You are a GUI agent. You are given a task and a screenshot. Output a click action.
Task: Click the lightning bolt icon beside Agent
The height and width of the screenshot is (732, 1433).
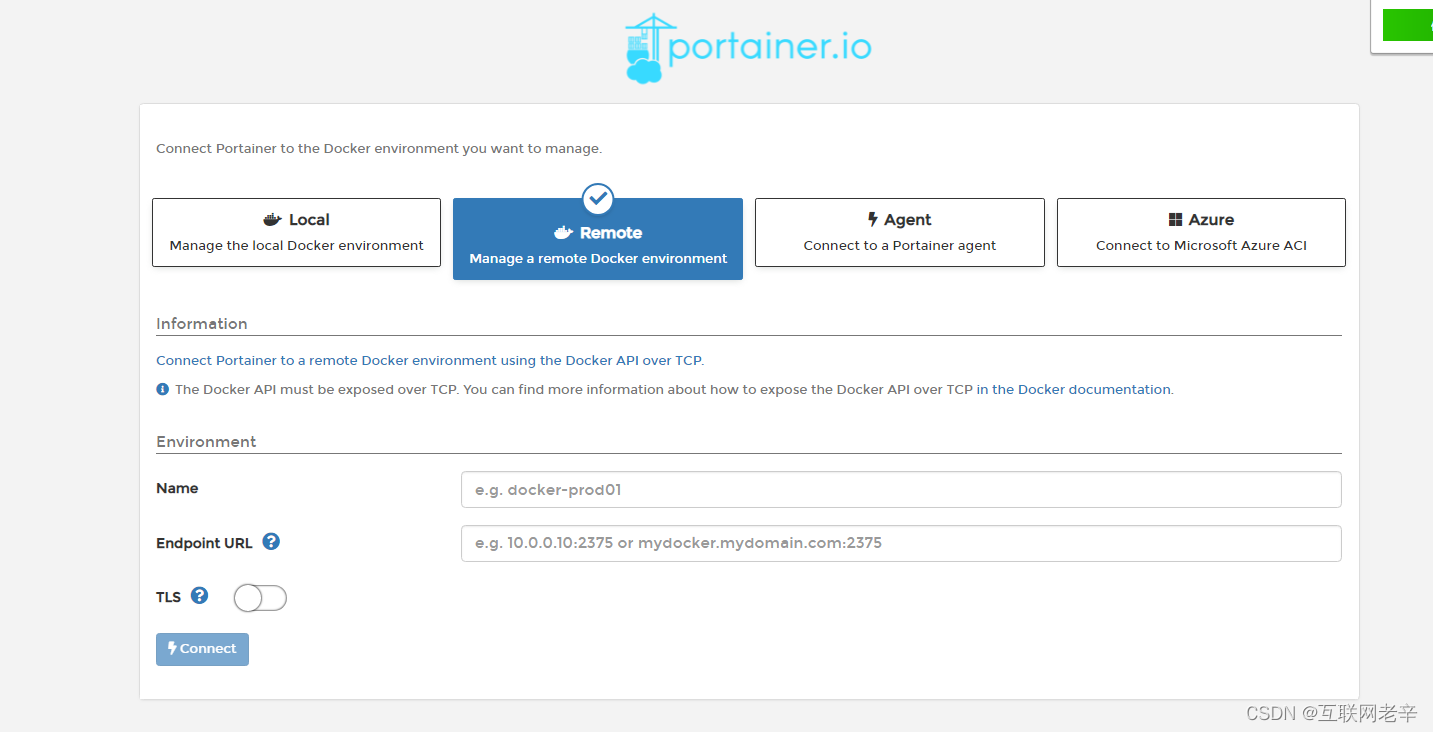pyautogui.click(x=873, y=220)
